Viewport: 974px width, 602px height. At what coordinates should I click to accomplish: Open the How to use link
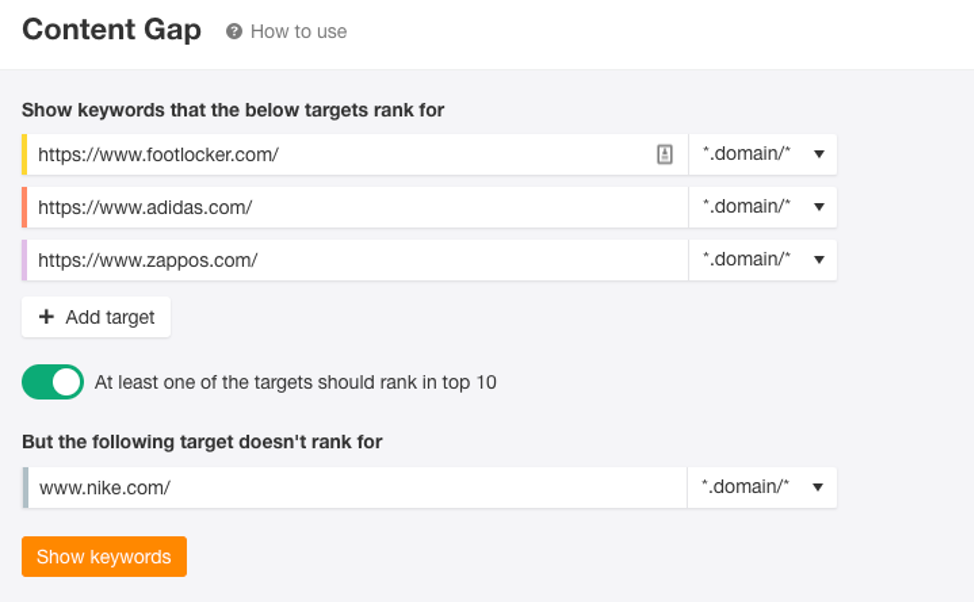point(298,31)
